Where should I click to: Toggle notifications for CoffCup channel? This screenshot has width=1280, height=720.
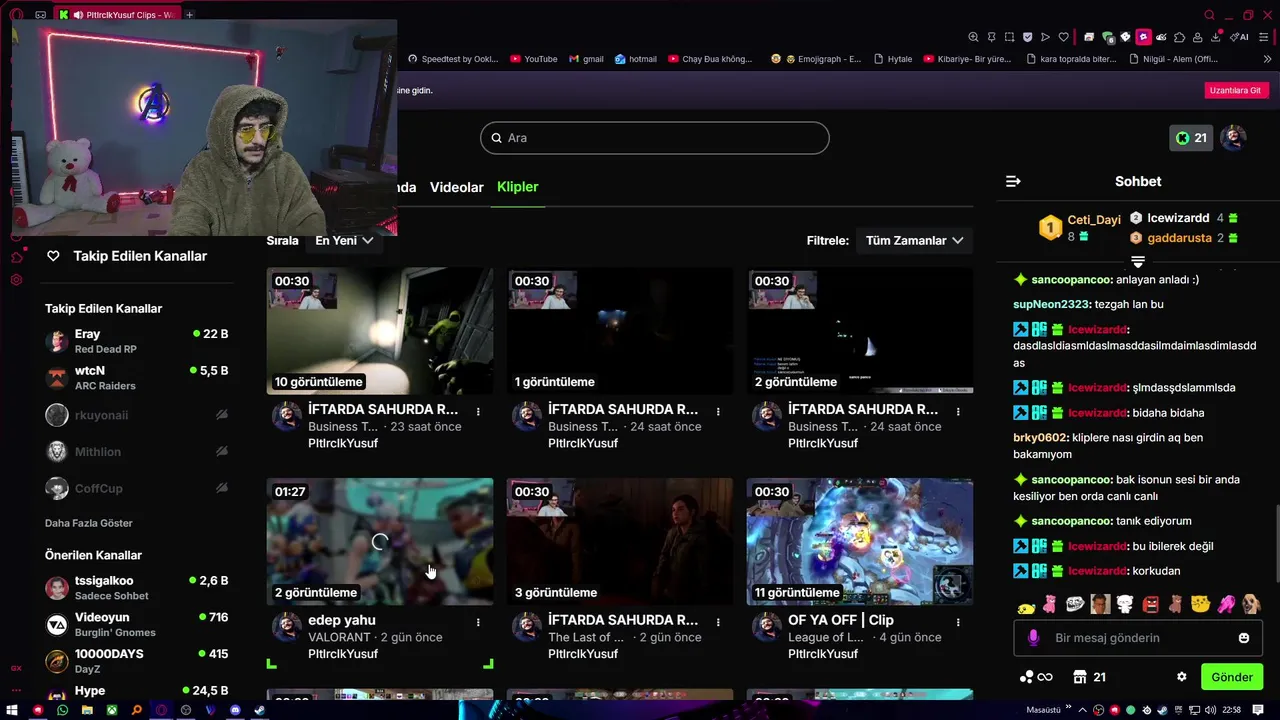222,489
